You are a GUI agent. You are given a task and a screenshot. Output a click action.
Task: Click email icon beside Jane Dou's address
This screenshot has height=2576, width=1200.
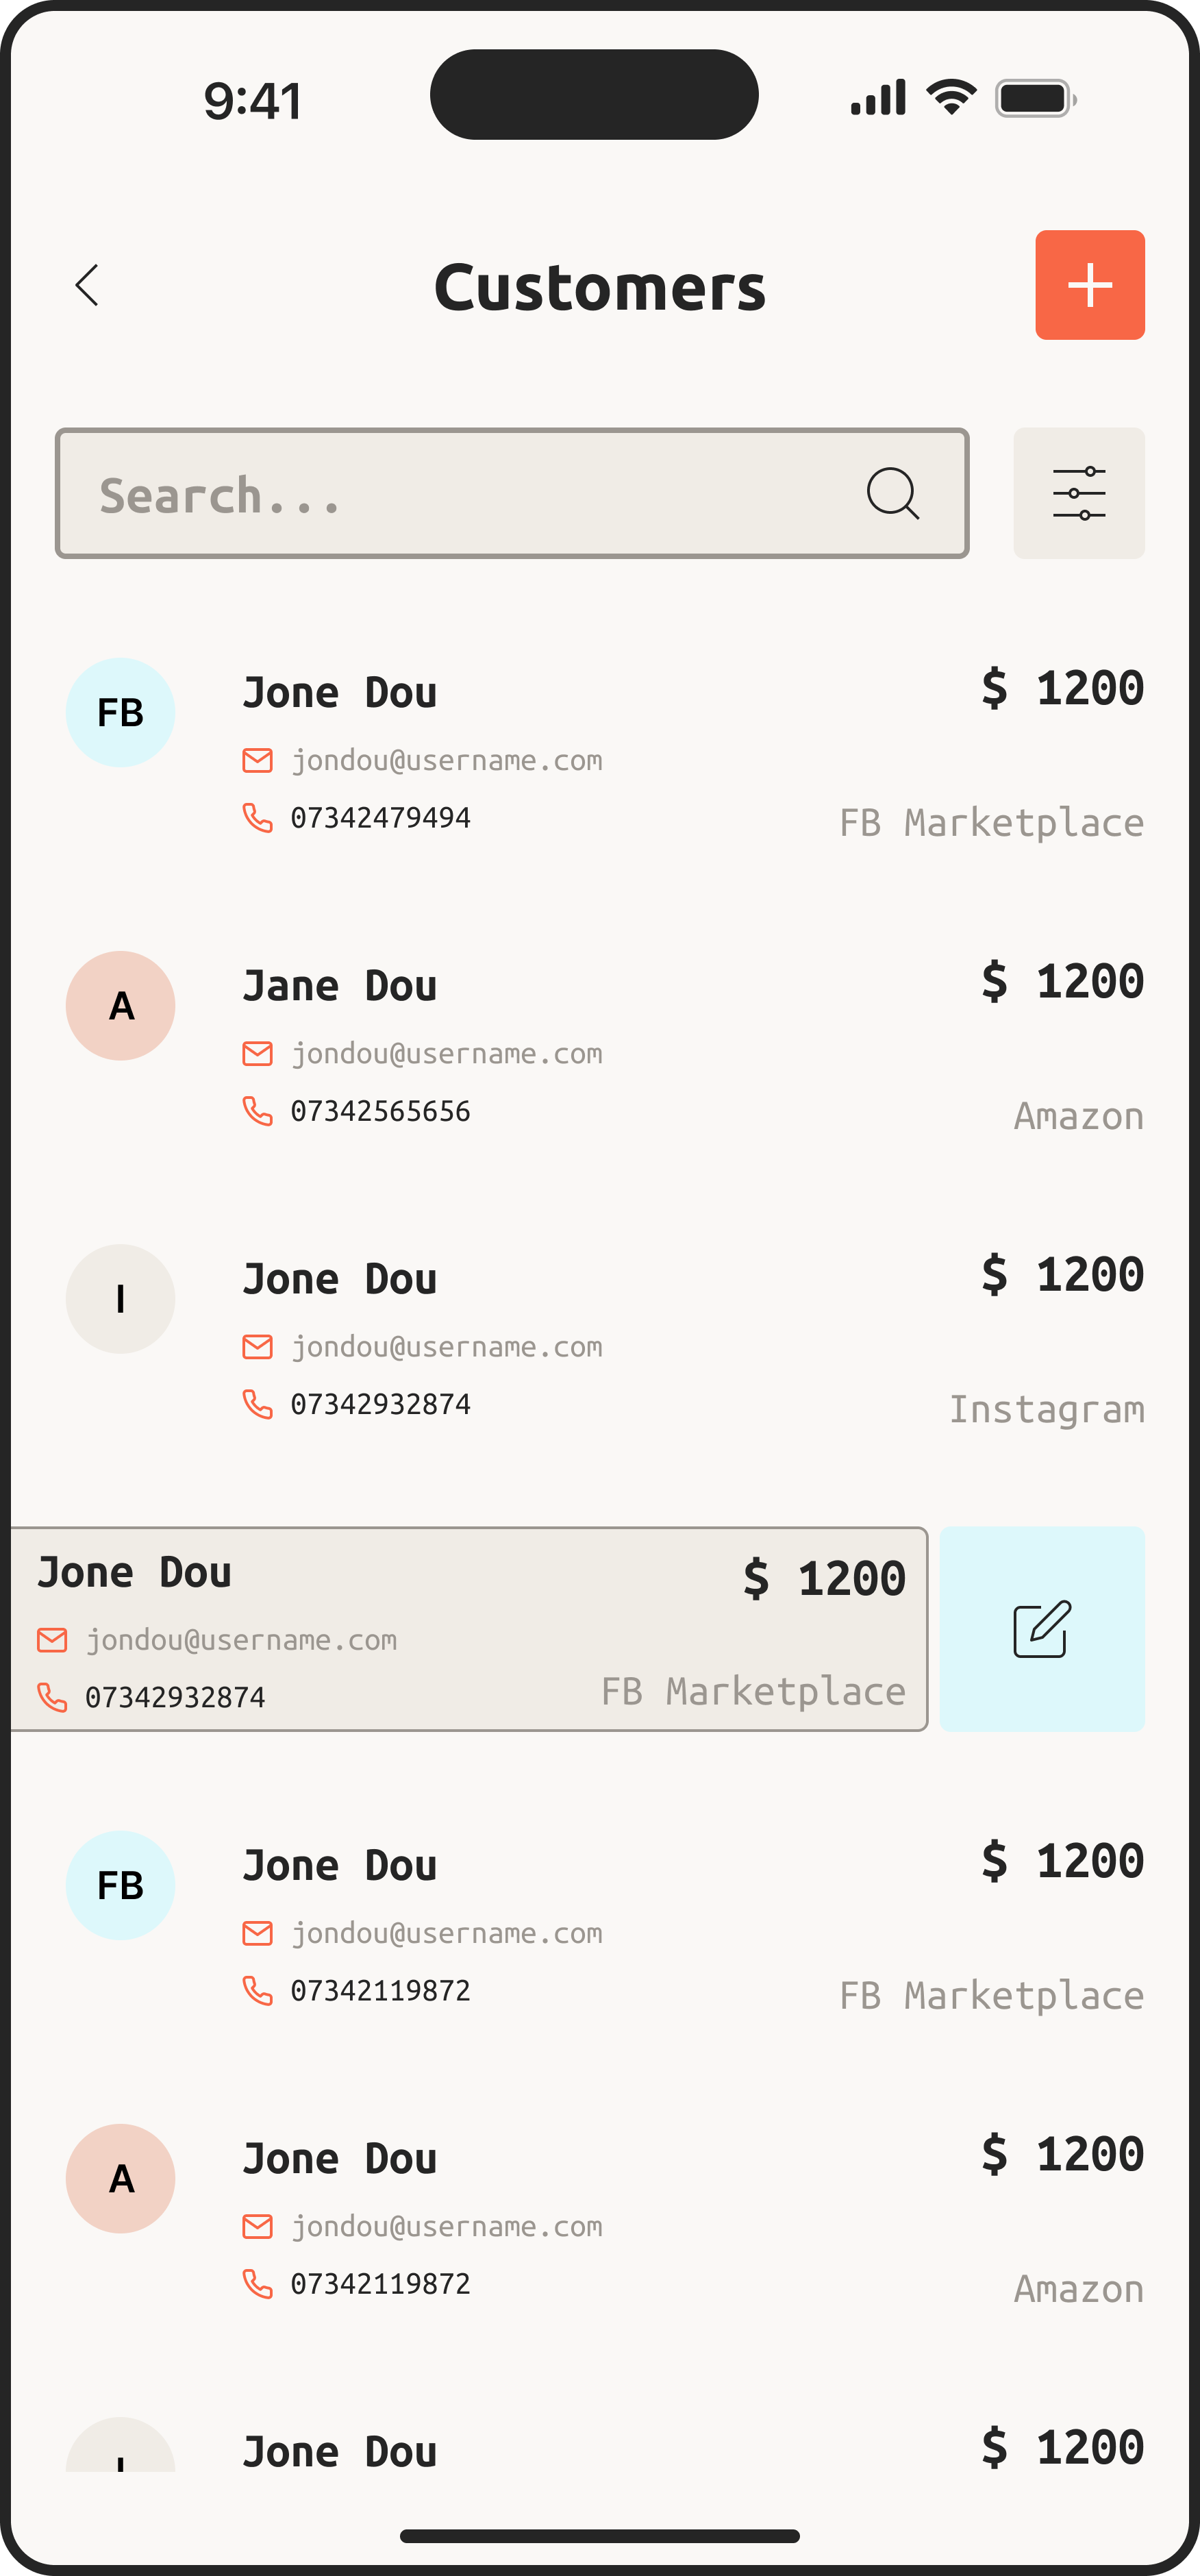257,1054
